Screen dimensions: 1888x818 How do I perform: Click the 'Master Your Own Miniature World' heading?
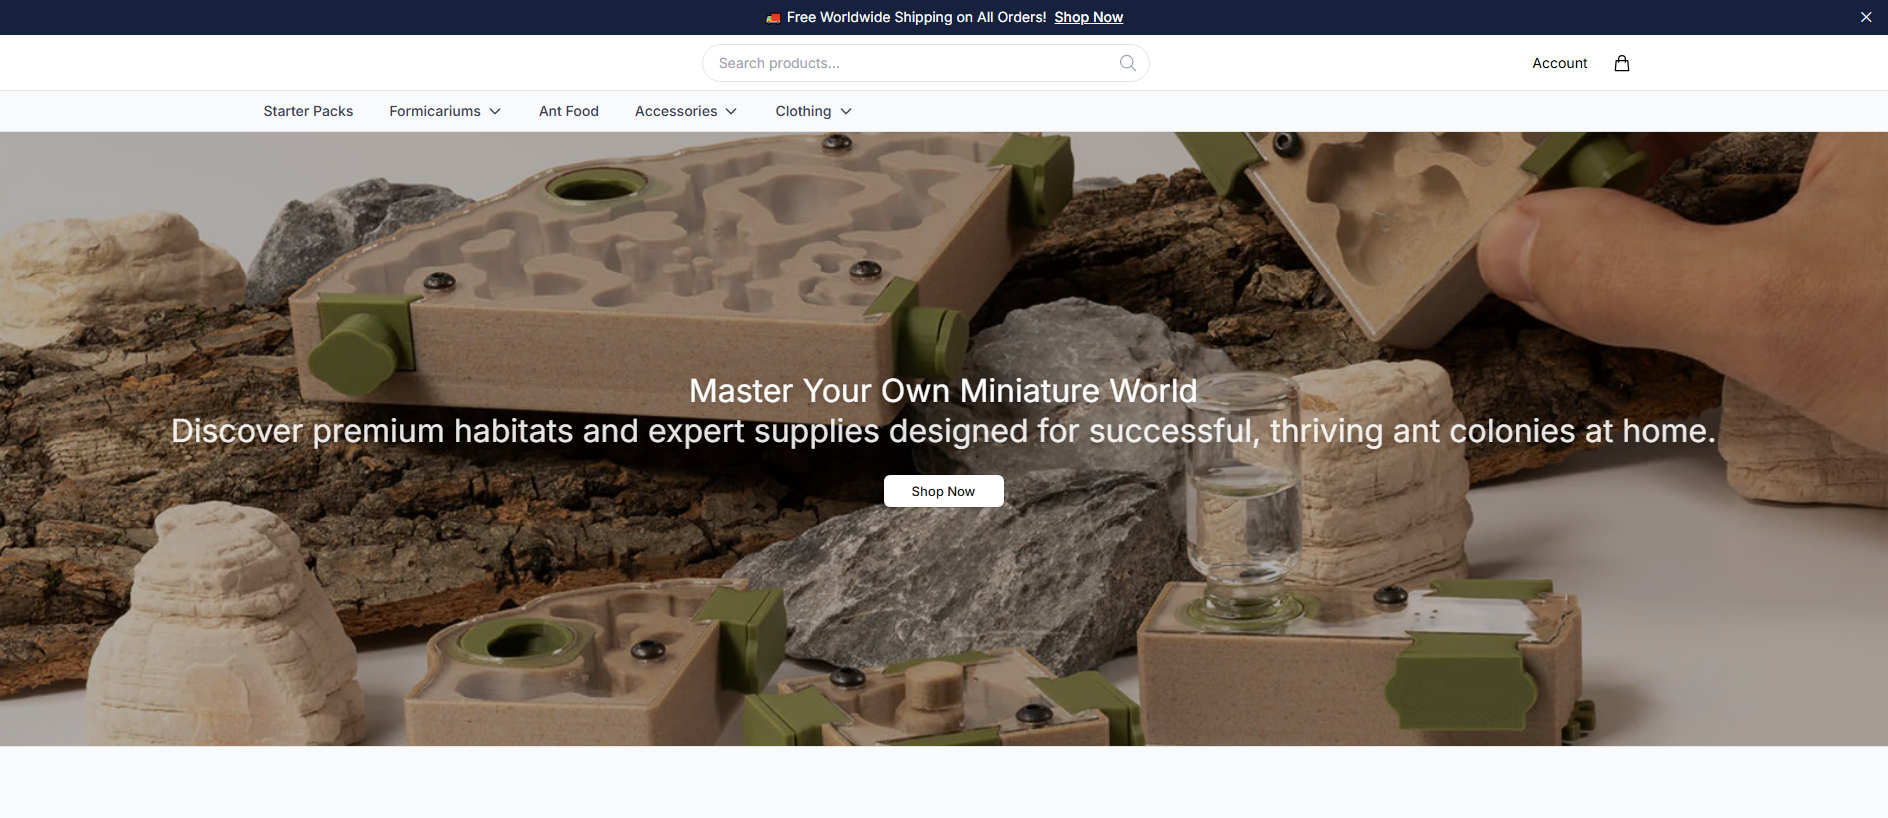(x=943, y=390)
